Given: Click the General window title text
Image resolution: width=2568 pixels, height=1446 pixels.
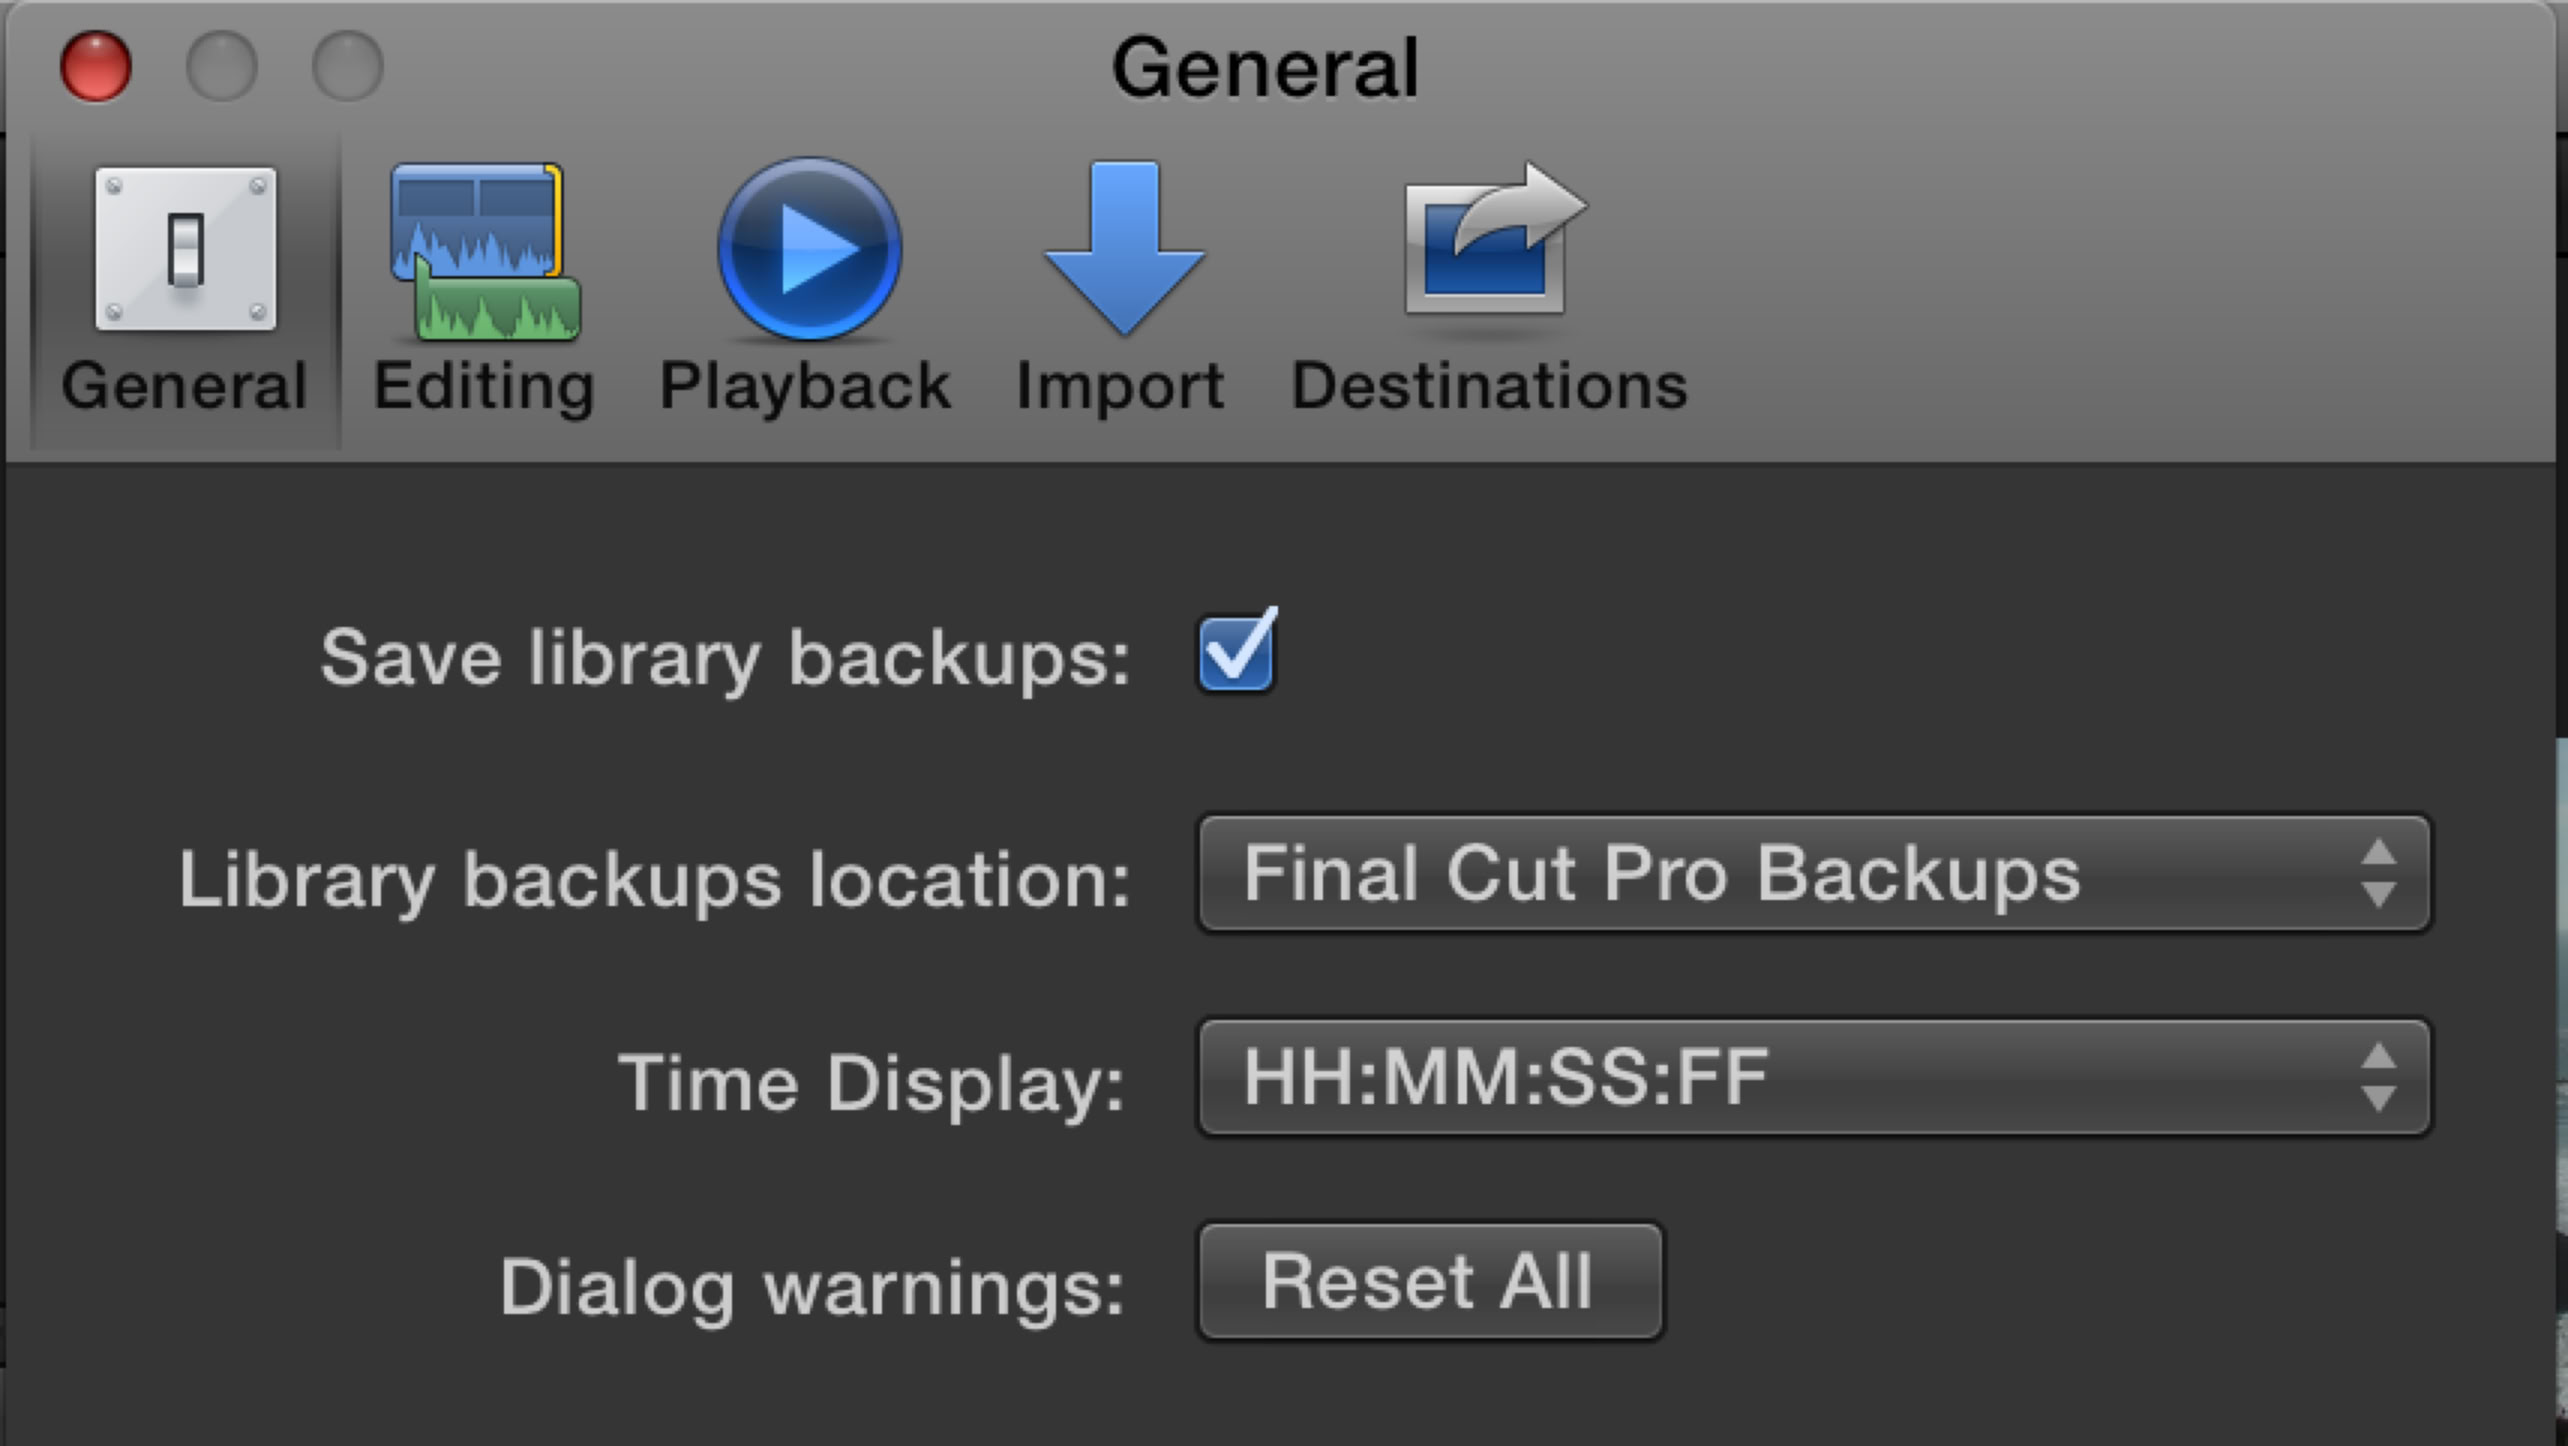Looking at the screenshot, I should point(1265,68).
